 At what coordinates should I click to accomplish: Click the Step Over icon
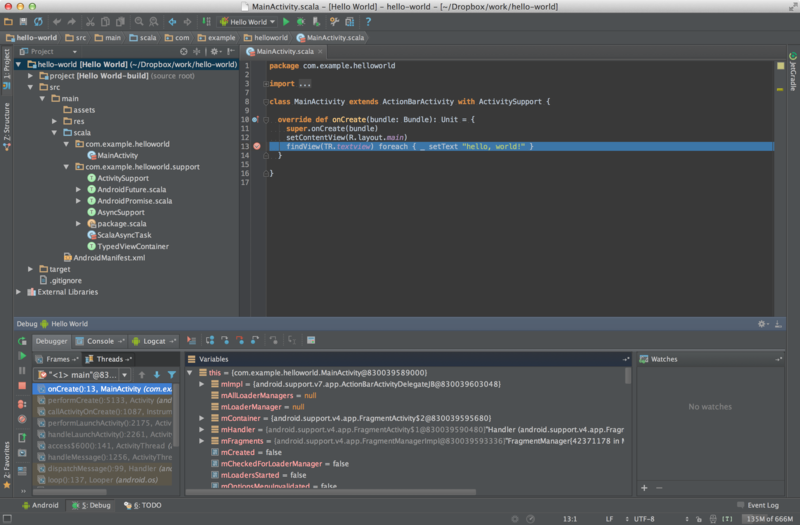(210, 340)
